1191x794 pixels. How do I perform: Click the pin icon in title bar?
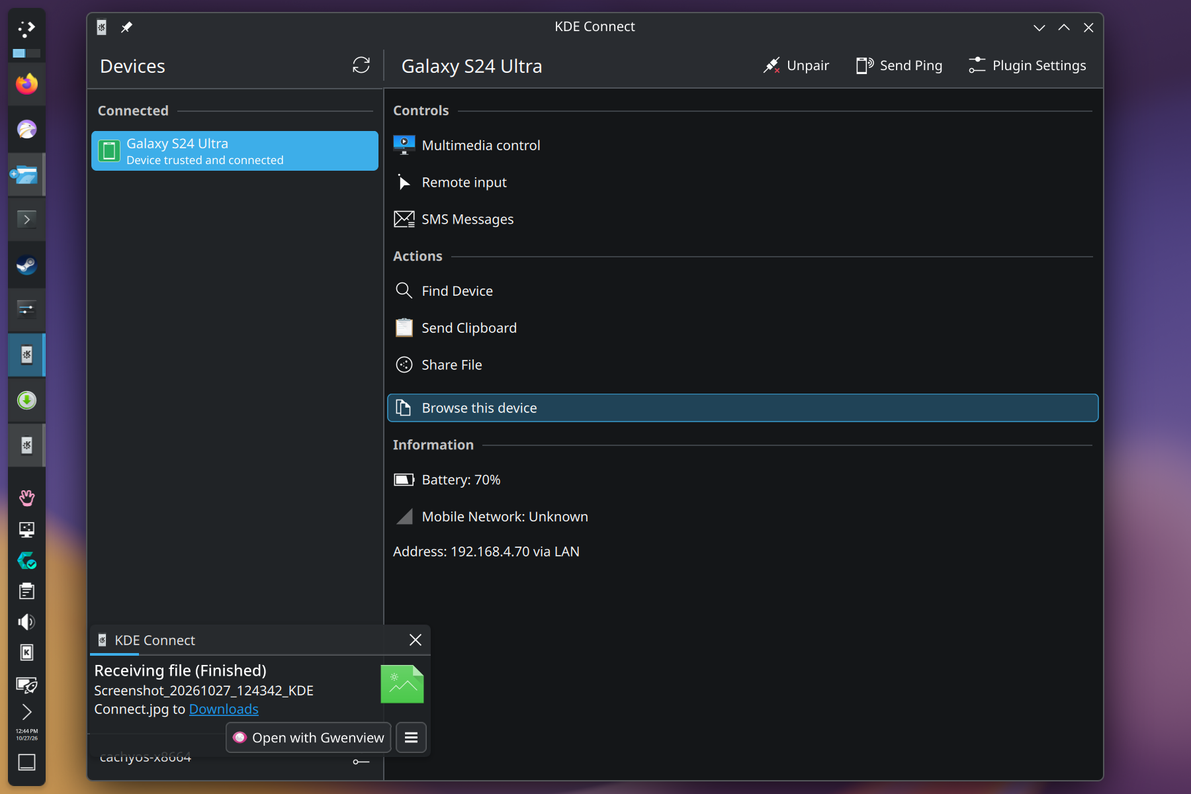[126, 27]
